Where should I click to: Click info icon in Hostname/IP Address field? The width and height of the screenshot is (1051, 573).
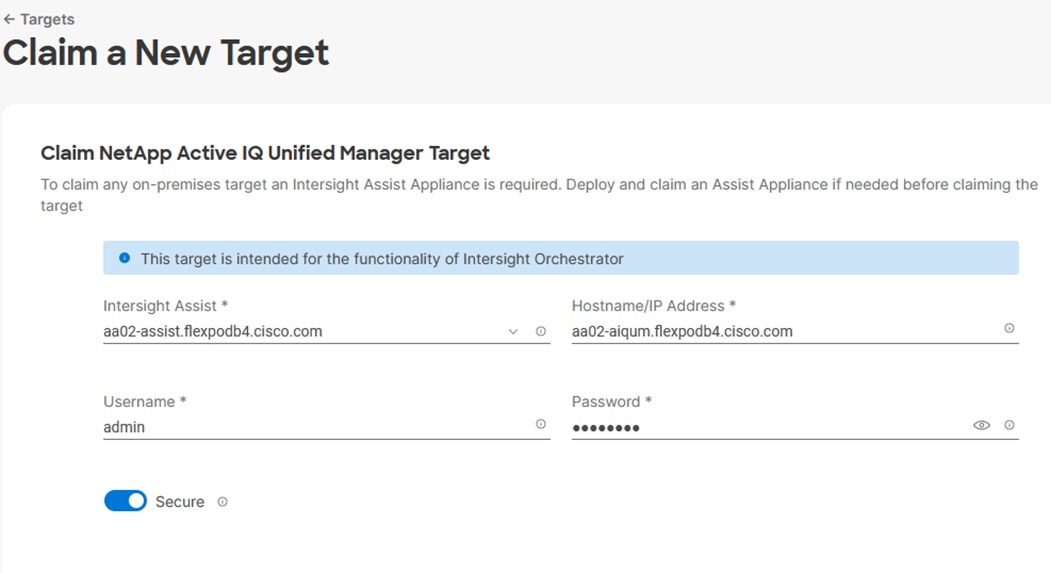point(1009,328)
